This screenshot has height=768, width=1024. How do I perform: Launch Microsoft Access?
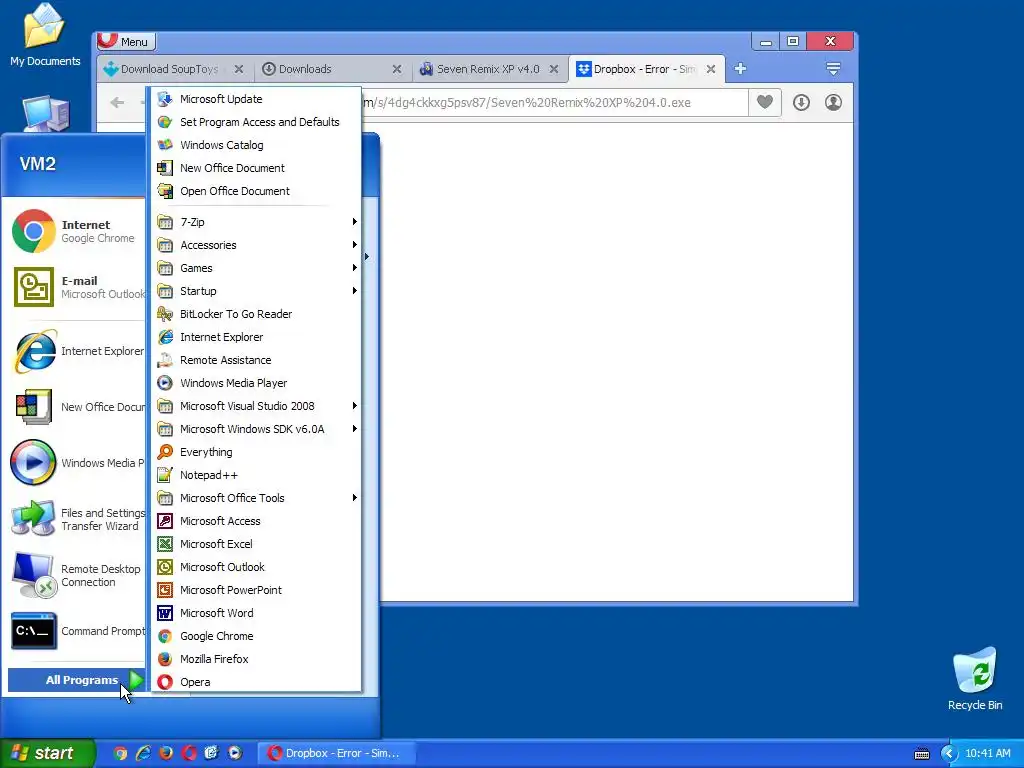point(257,521)
